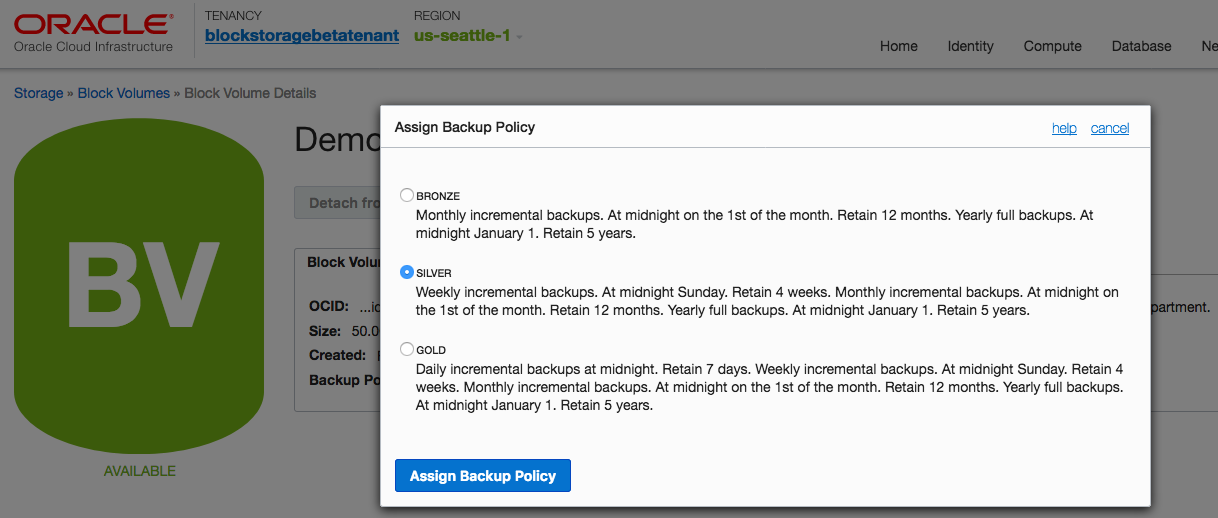Image resolution: width=1218 pixels, height=518 pixels.
Task: Click the partially visible Networking menu item
Action: click(1208, 46)
